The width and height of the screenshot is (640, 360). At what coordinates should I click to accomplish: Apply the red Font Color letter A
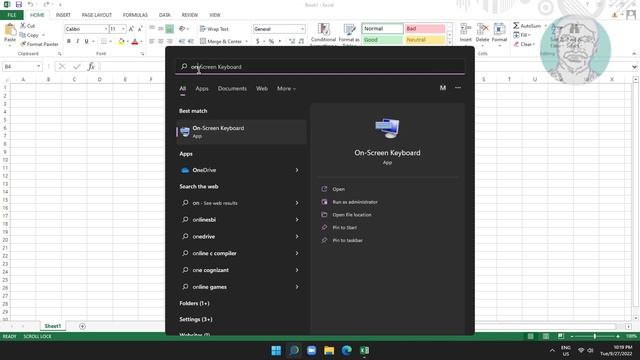click(135, 41)
